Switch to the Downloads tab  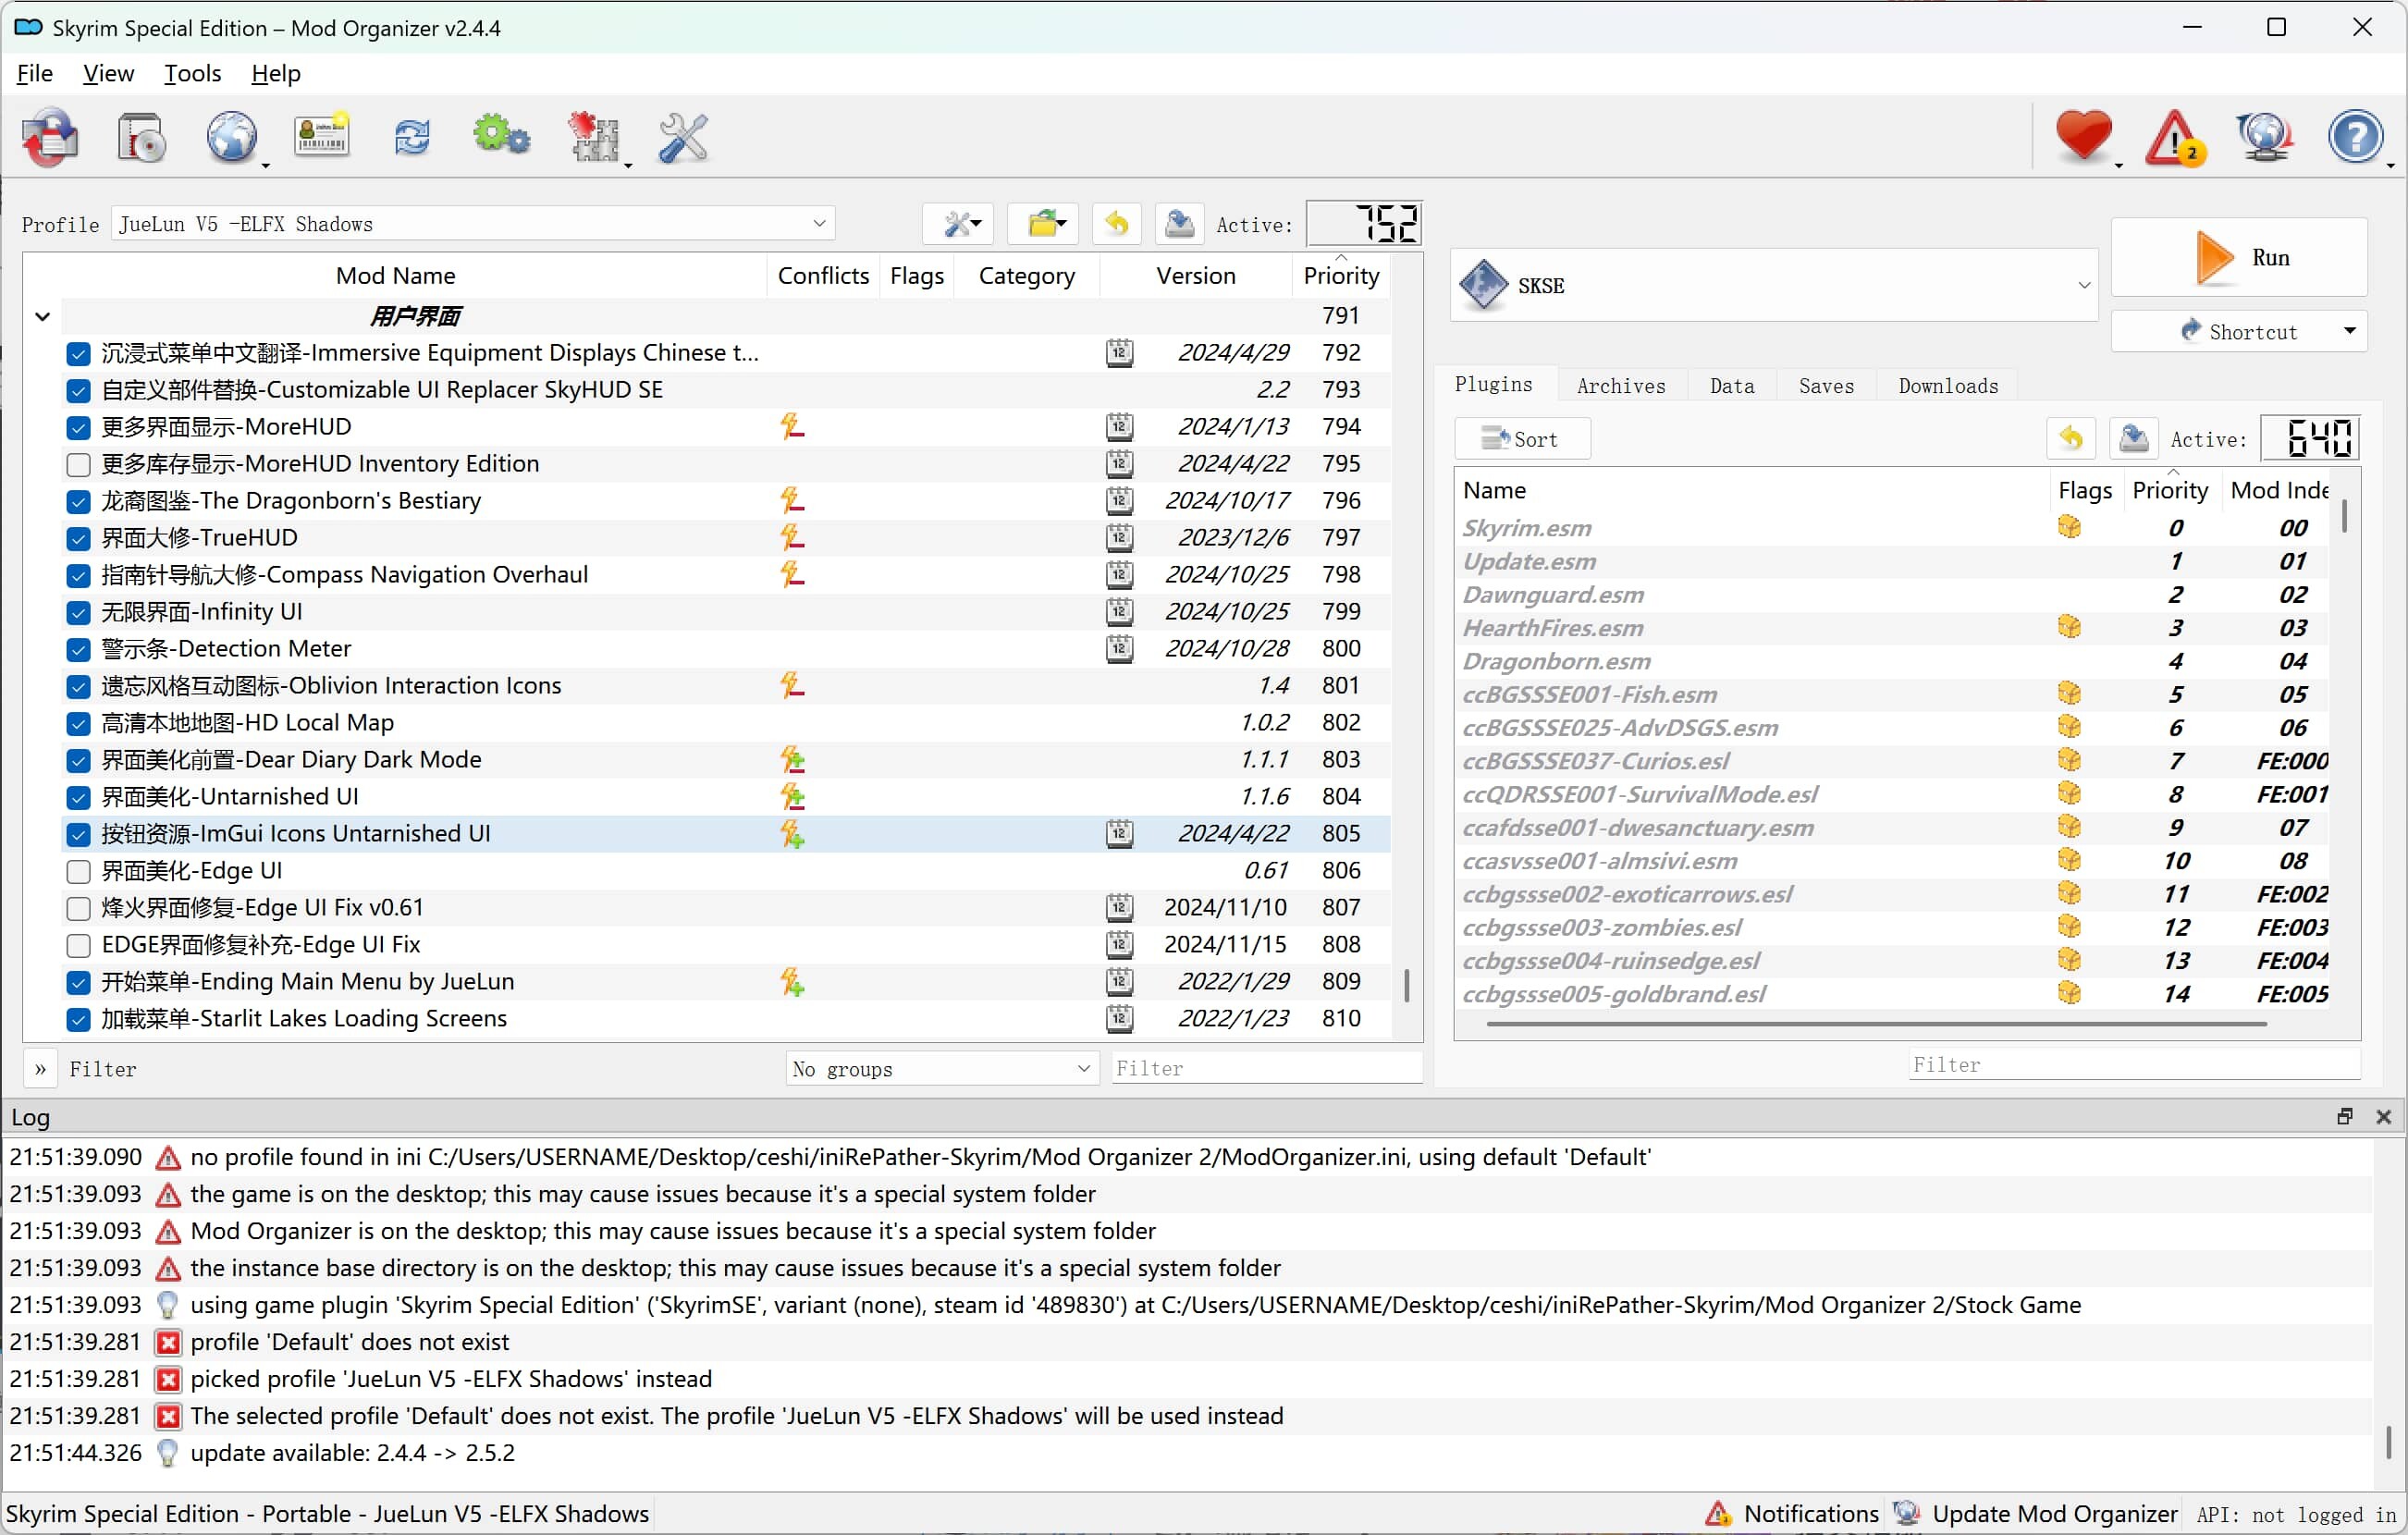[x=1948, y=386]
